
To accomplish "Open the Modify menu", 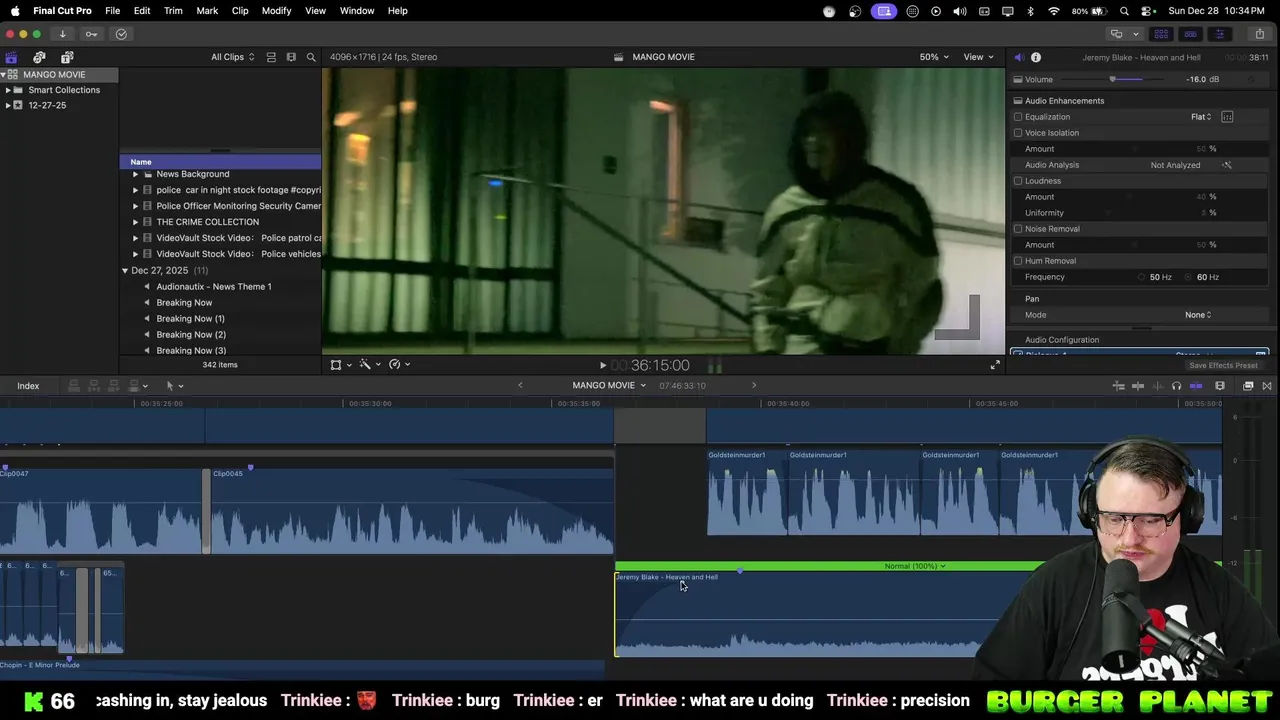I will [276, 11].
